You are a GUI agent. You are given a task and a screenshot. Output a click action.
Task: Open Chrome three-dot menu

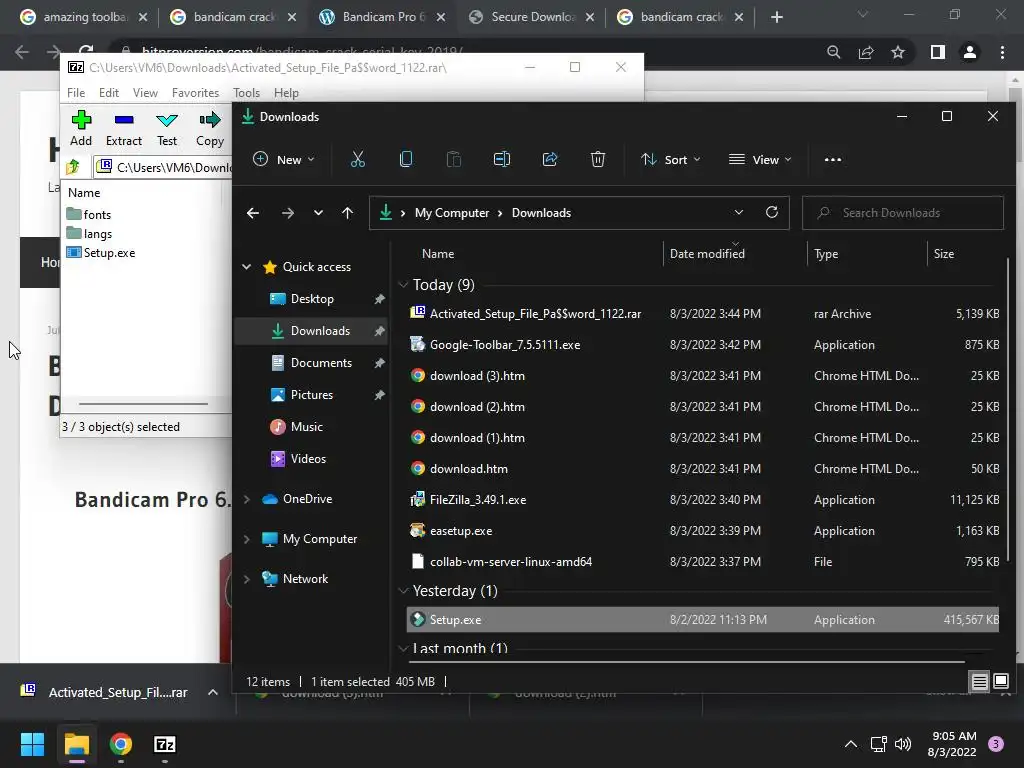coord(1002,52)
